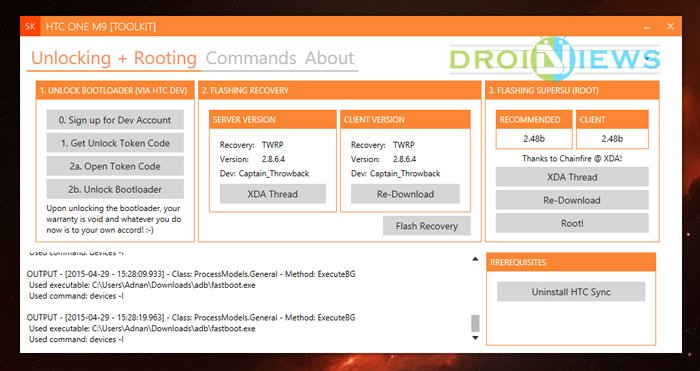Click server Dev: Captain_Throwback text
Image resolution: width=700 pixels, height=371 pixels.
265,173
